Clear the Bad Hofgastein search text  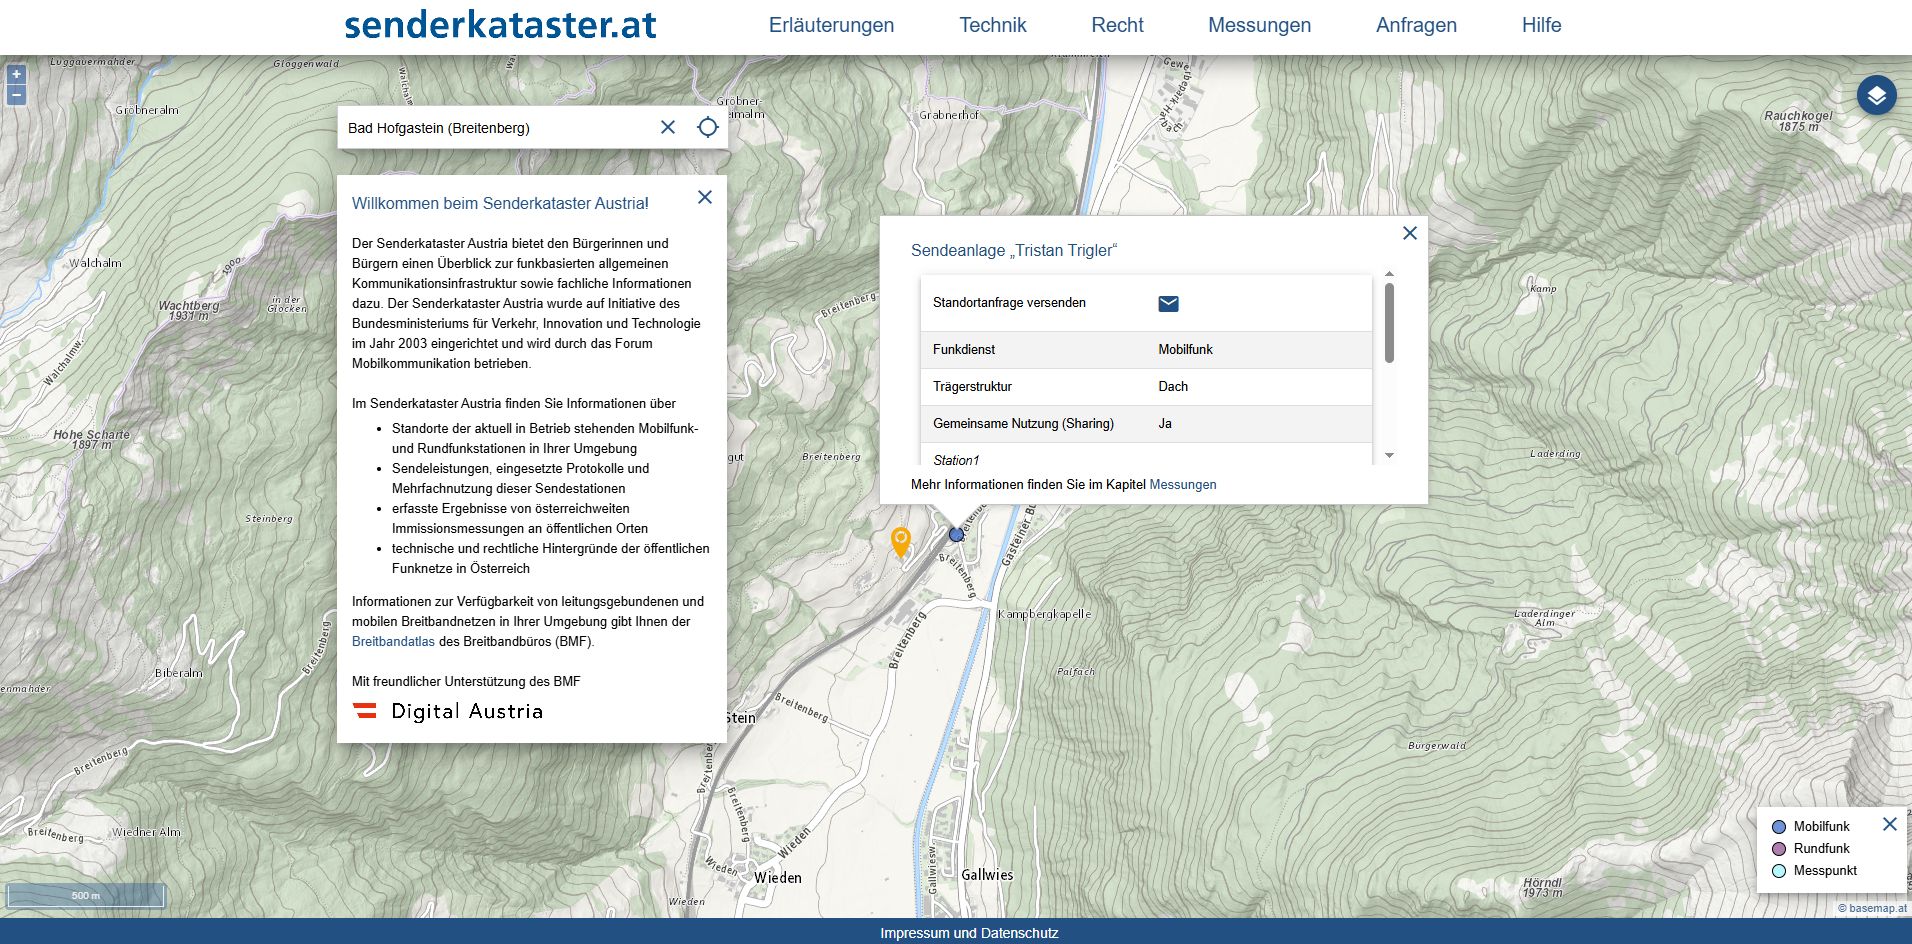tap(668, 127)
